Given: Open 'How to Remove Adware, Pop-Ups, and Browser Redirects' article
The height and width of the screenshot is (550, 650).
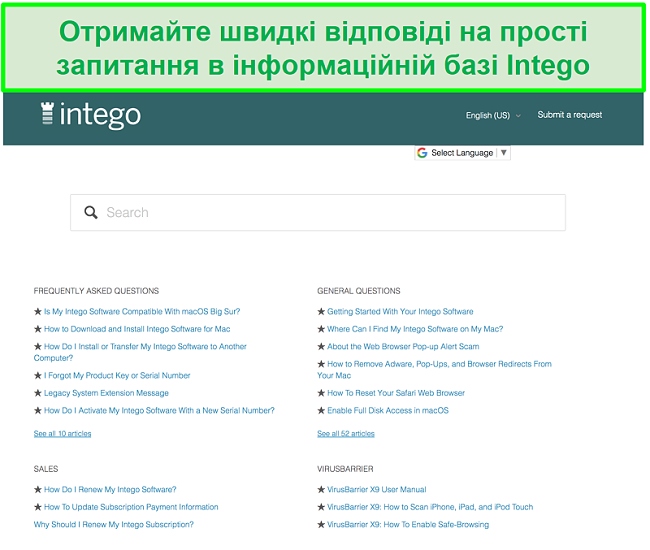Looking at the screenshot, I should [x=434, y=369].
